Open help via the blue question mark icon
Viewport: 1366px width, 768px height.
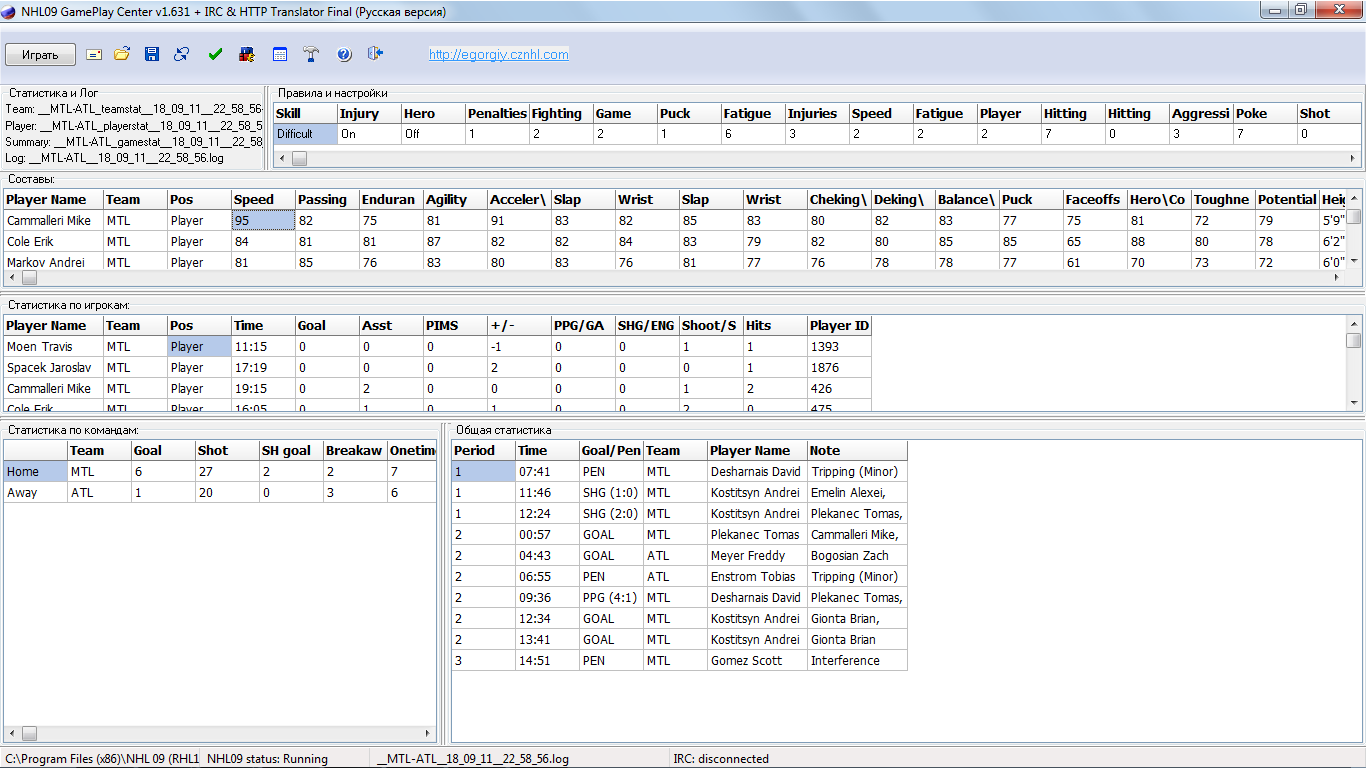(344, 54)
